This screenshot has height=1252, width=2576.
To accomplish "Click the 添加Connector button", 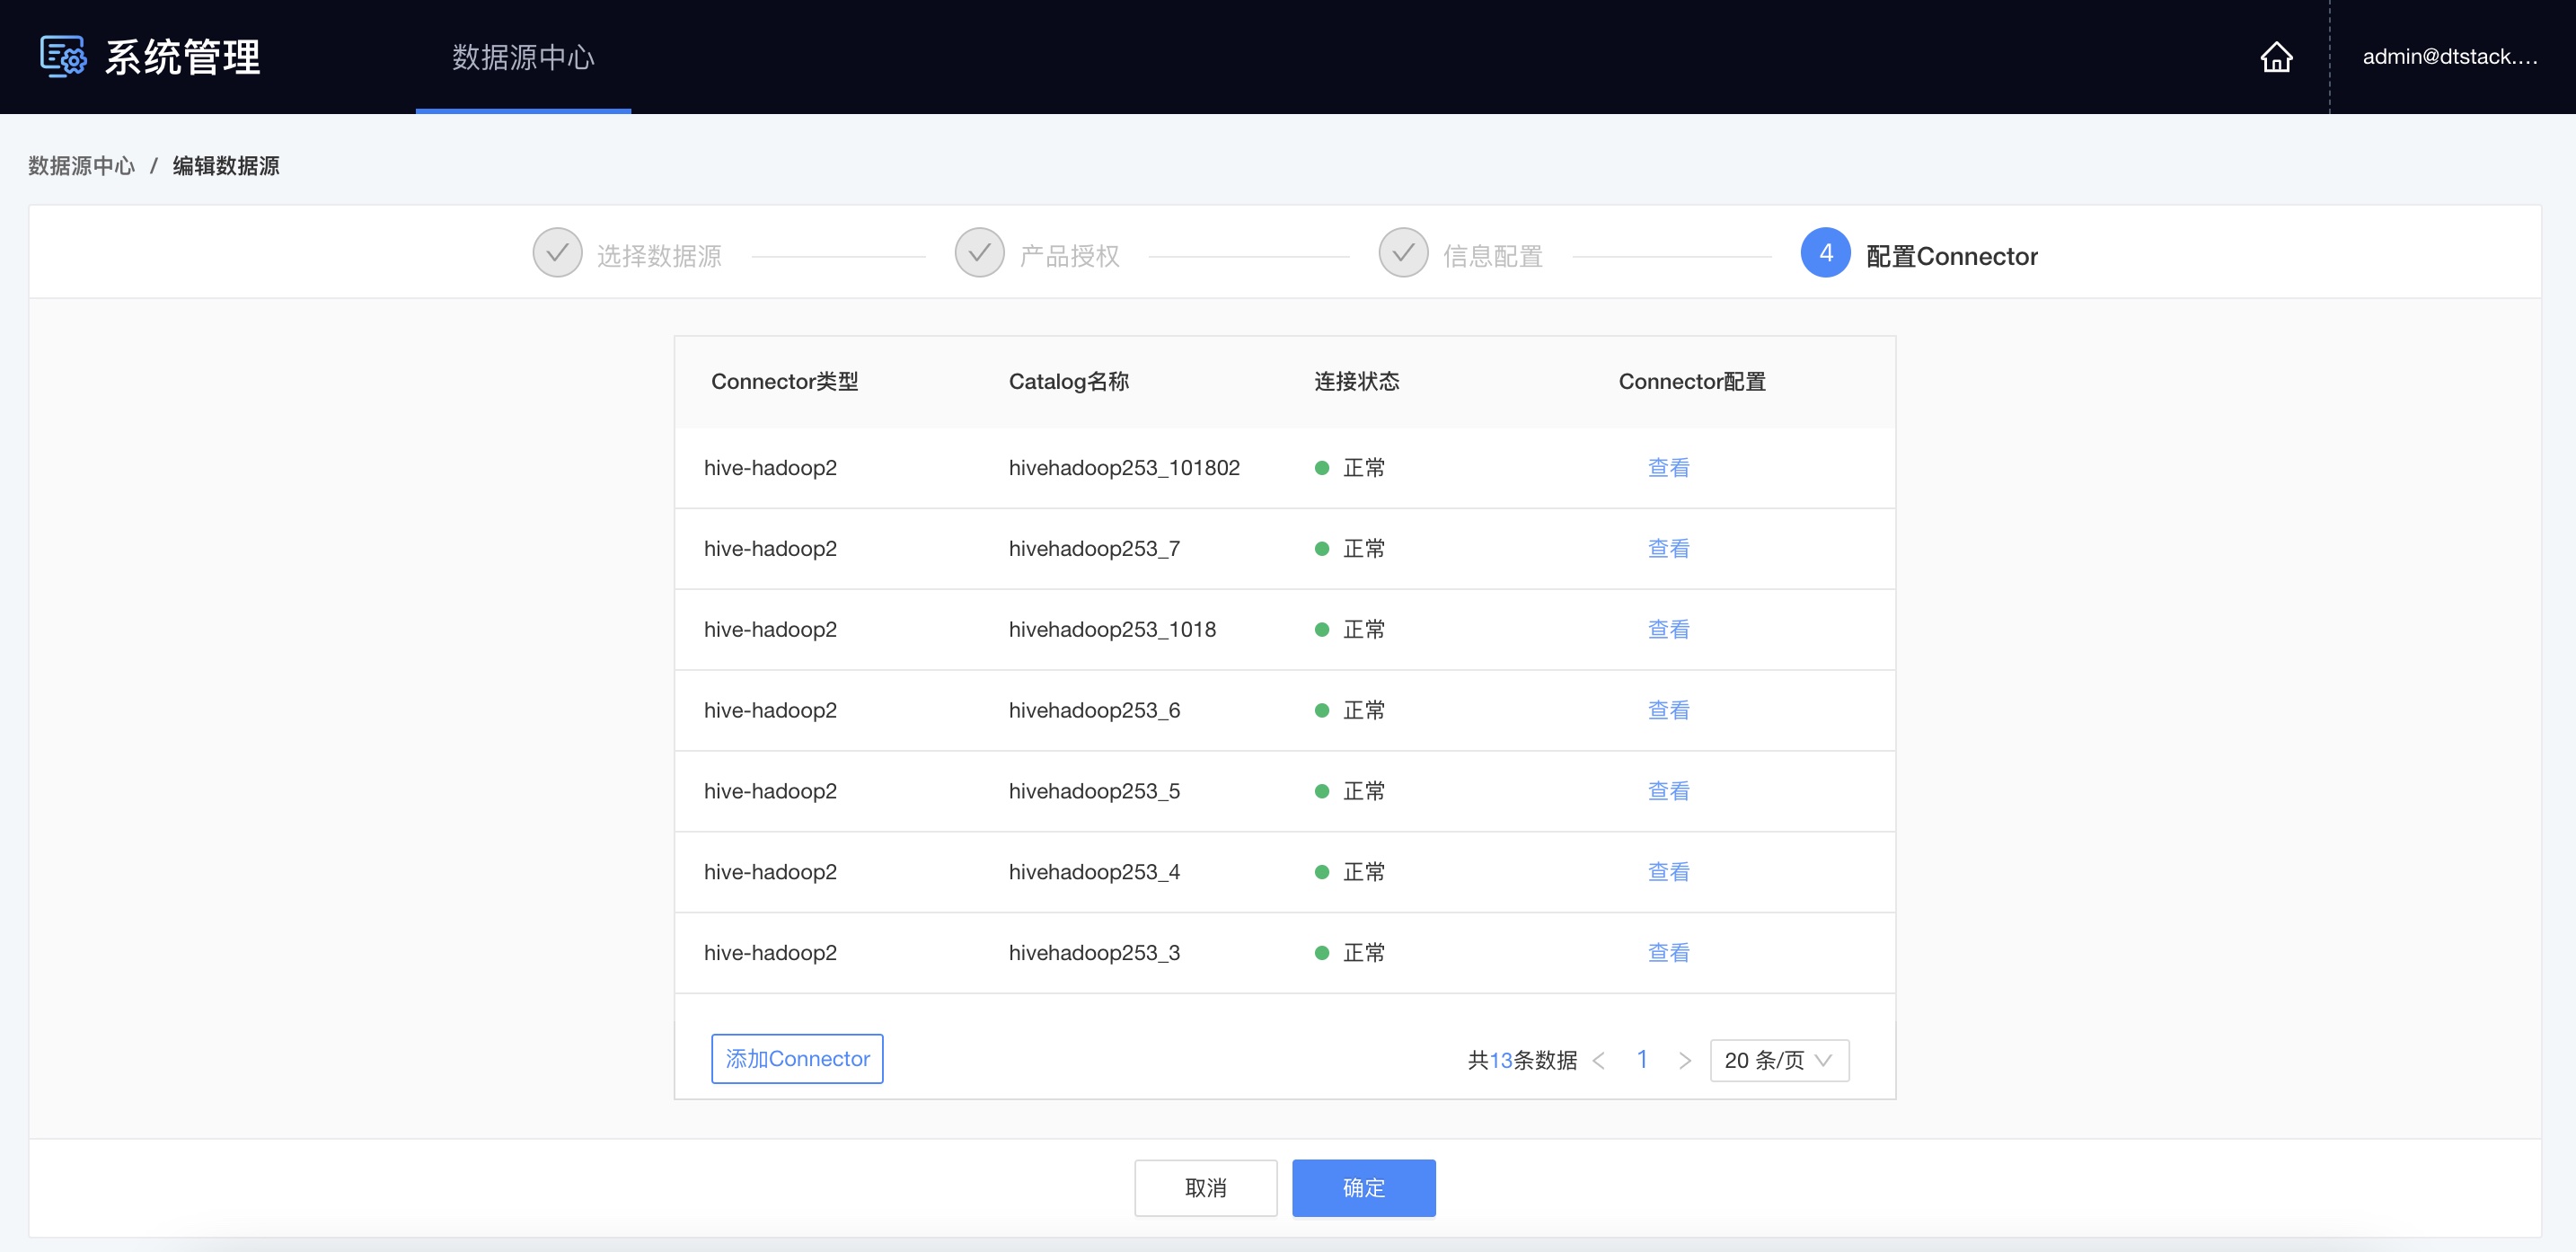I will [x=797, y=1059].
